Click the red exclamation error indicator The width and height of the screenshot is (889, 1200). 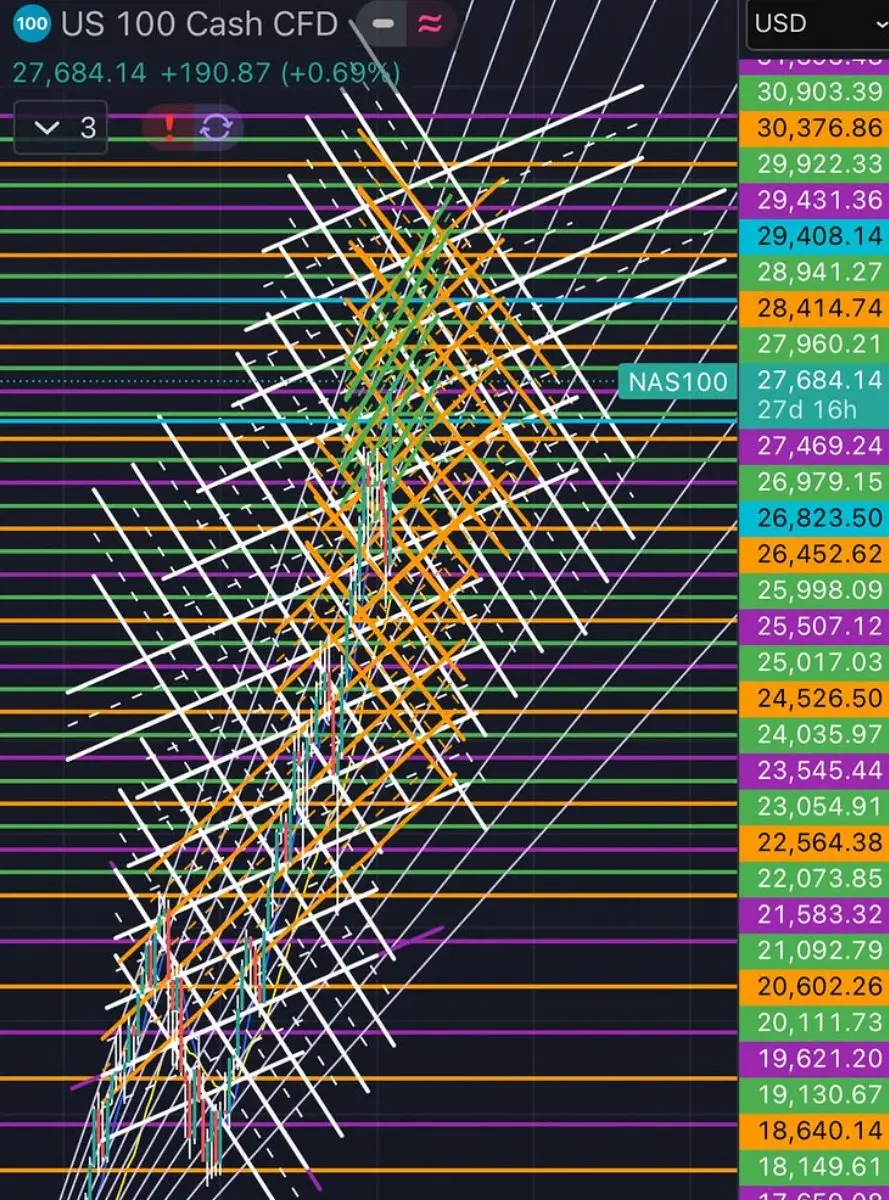click(x=170, y=127)
